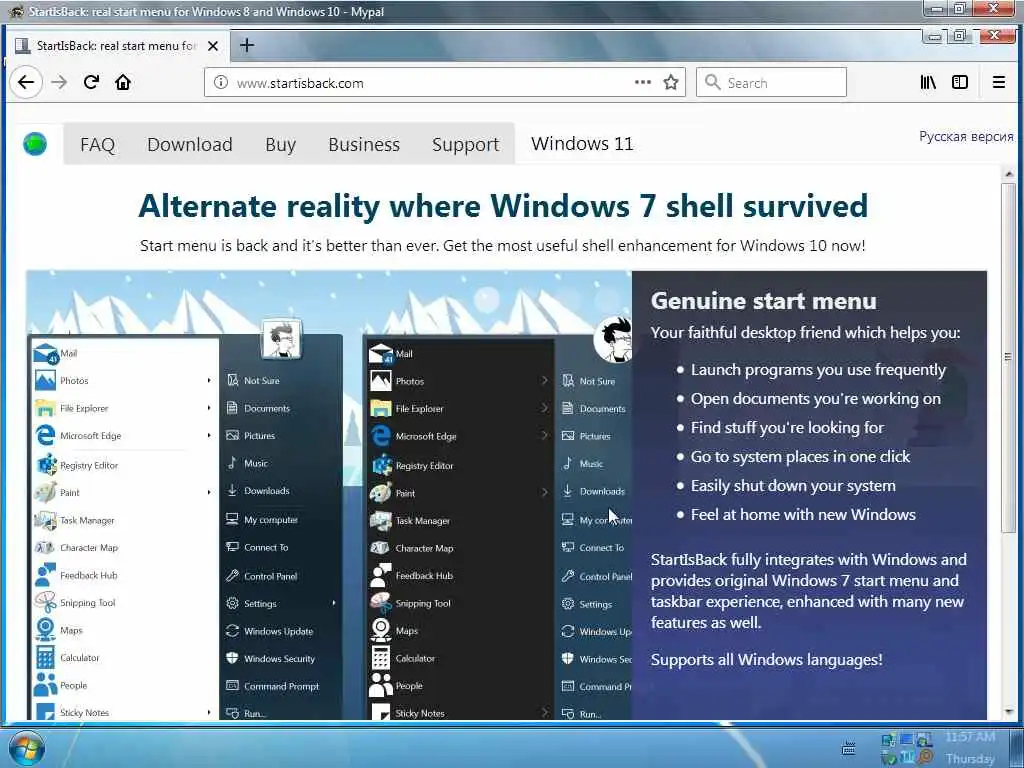Go back to the previous page
The image size is (1024, 768).
[x=26, y=82]
